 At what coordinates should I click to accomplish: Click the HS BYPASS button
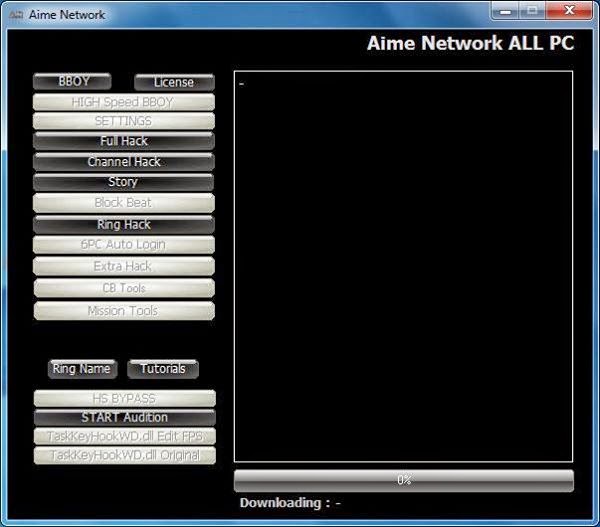(x=125, y=398)
